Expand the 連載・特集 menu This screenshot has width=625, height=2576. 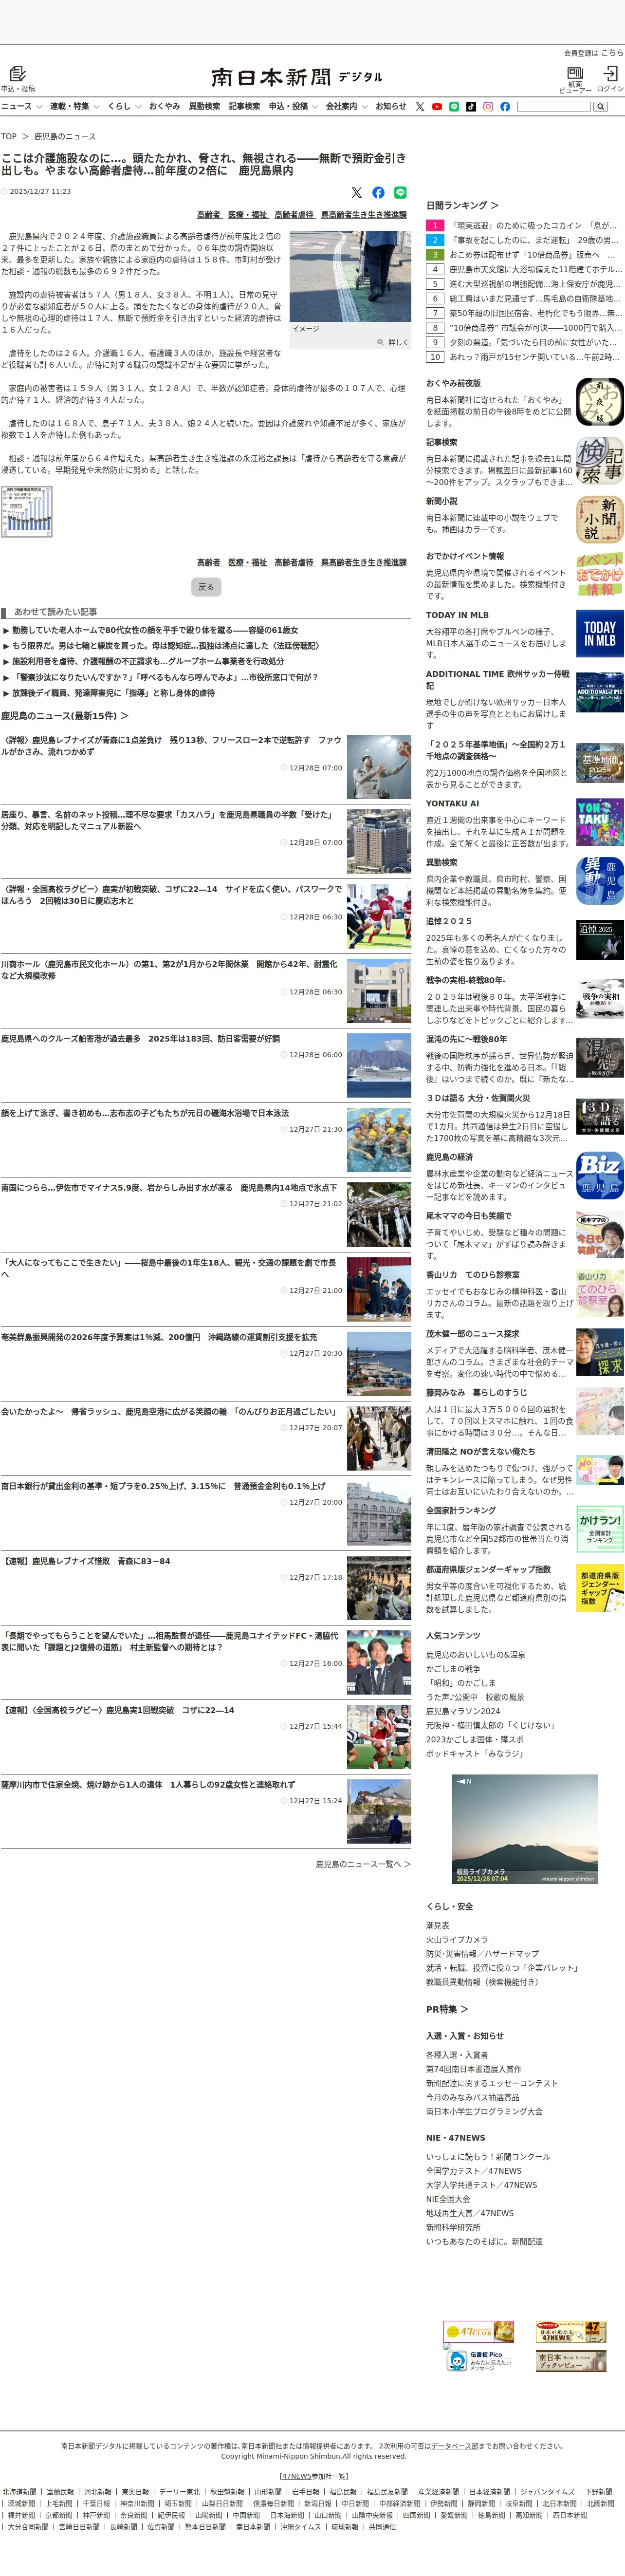[75, 106]
